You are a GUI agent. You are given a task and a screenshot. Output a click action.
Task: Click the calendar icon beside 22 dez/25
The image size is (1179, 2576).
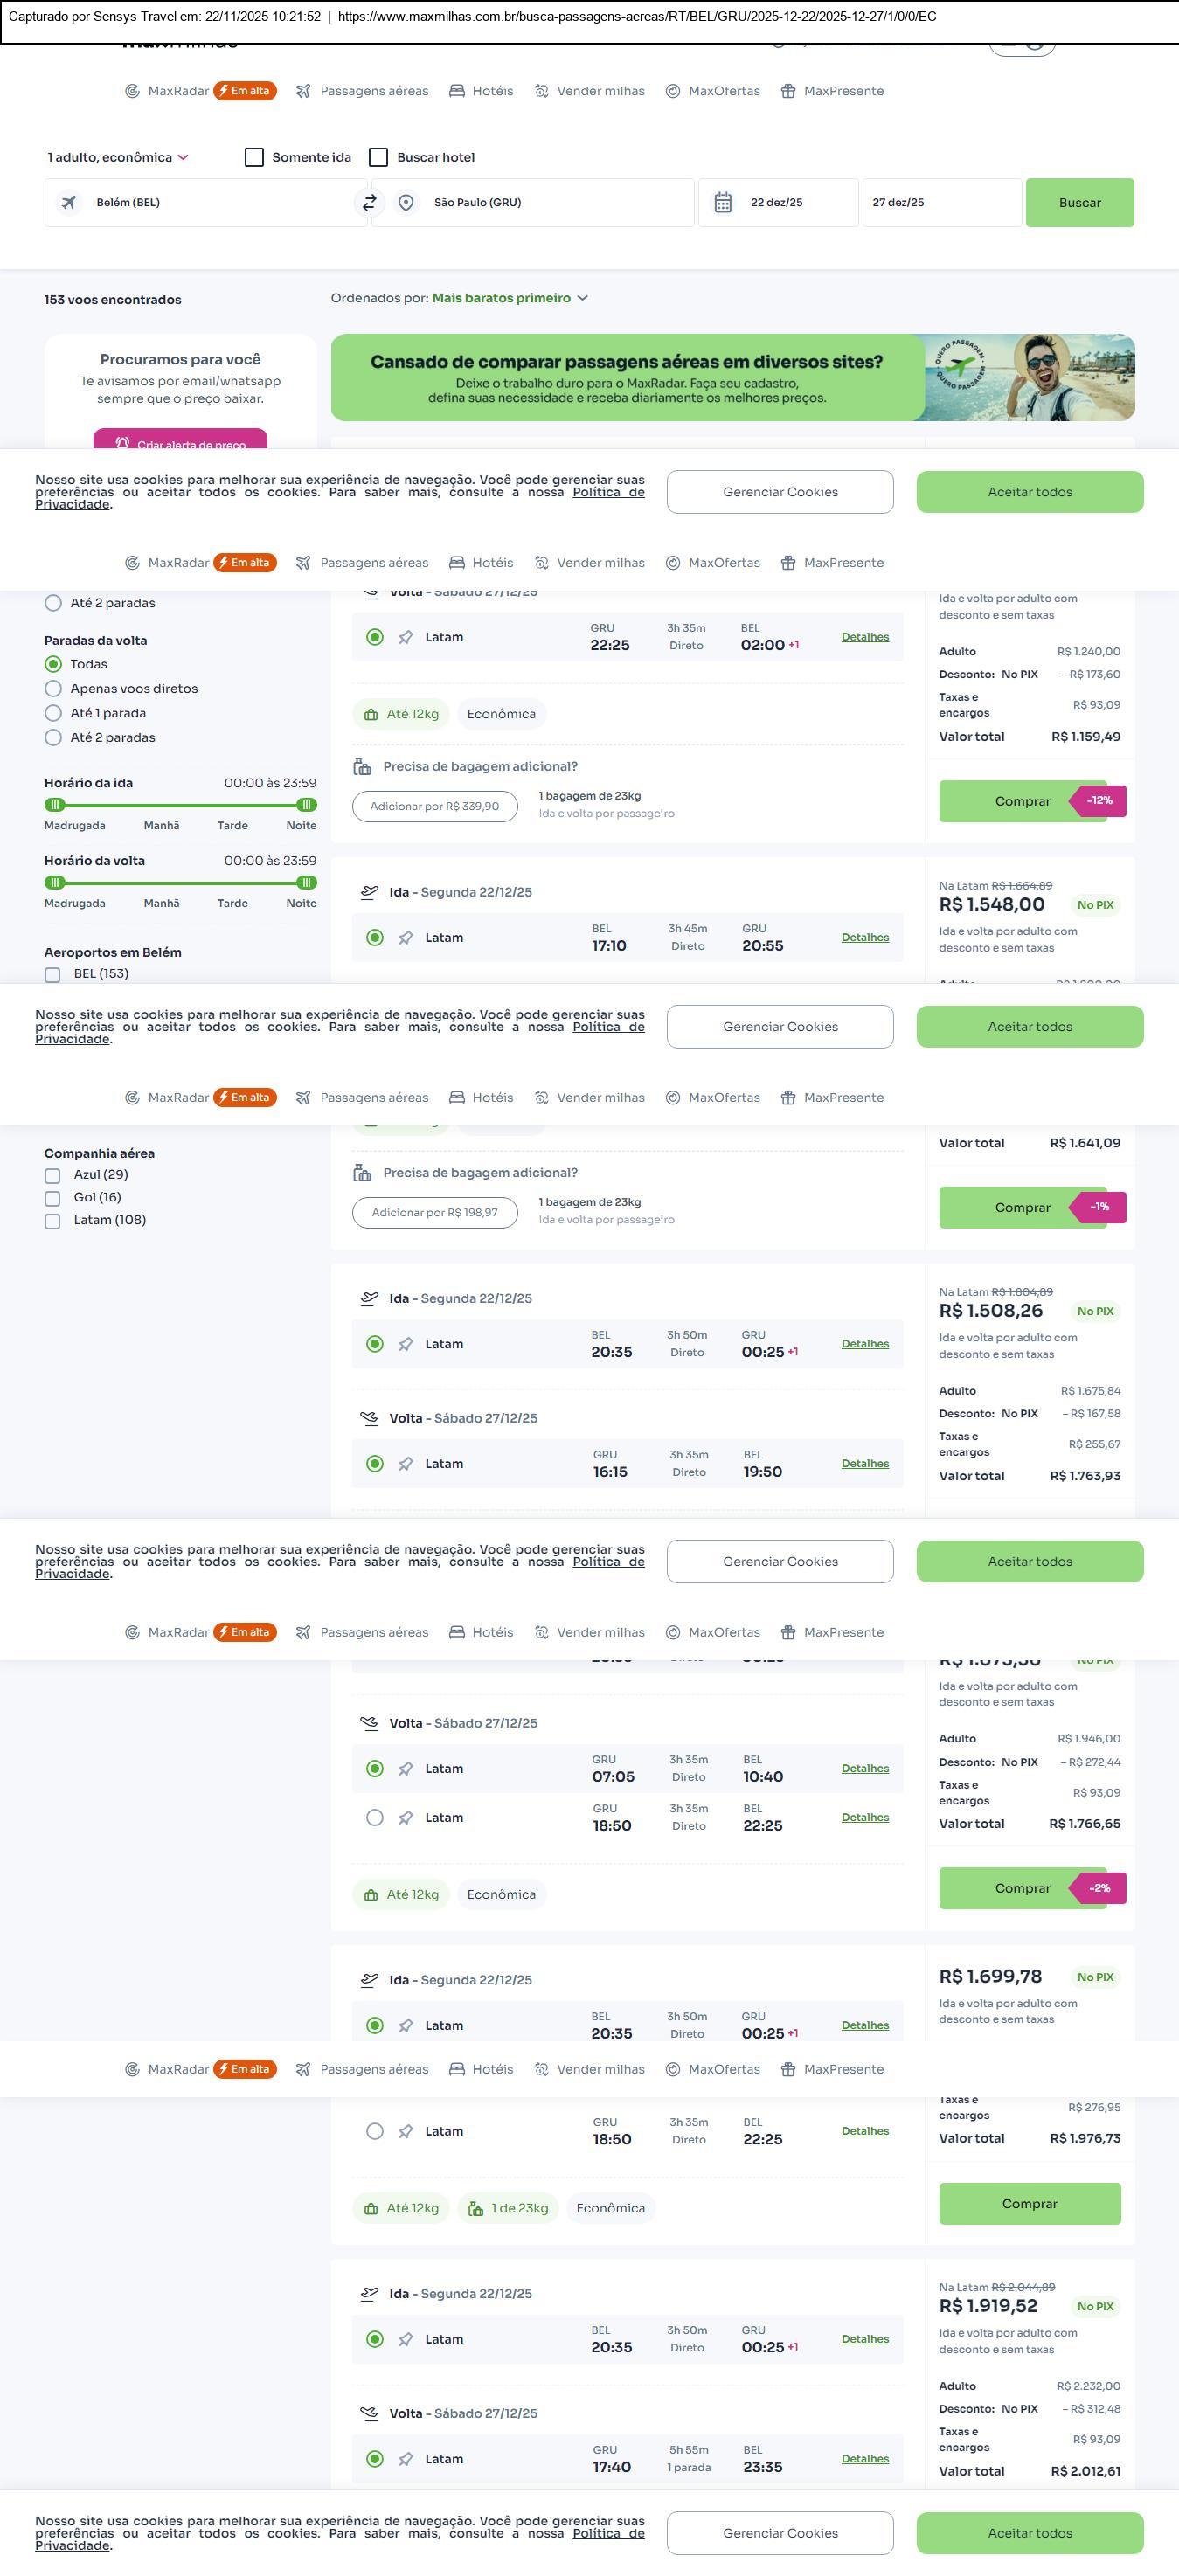click(x=723, y=203)
